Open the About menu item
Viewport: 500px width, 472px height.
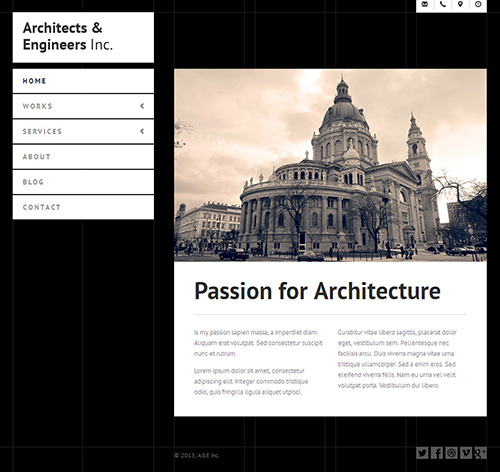pyautogui.click(x=83, y=157)
